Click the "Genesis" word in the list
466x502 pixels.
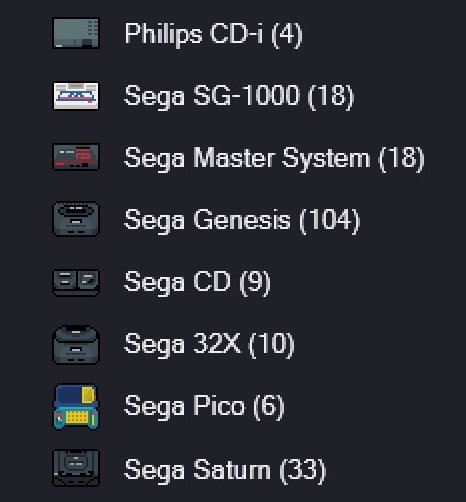(x=242, y=220)
